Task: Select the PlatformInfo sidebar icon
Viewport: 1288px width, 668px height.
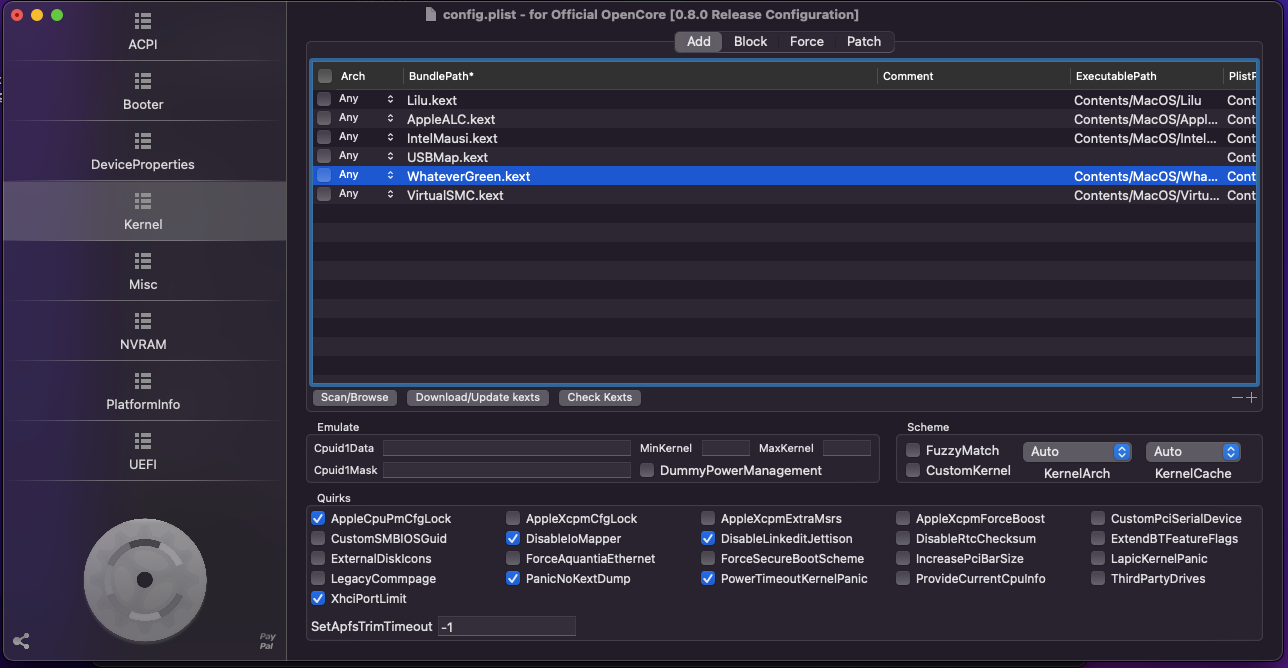Action: pyautogui.click(x=143, y=381)
